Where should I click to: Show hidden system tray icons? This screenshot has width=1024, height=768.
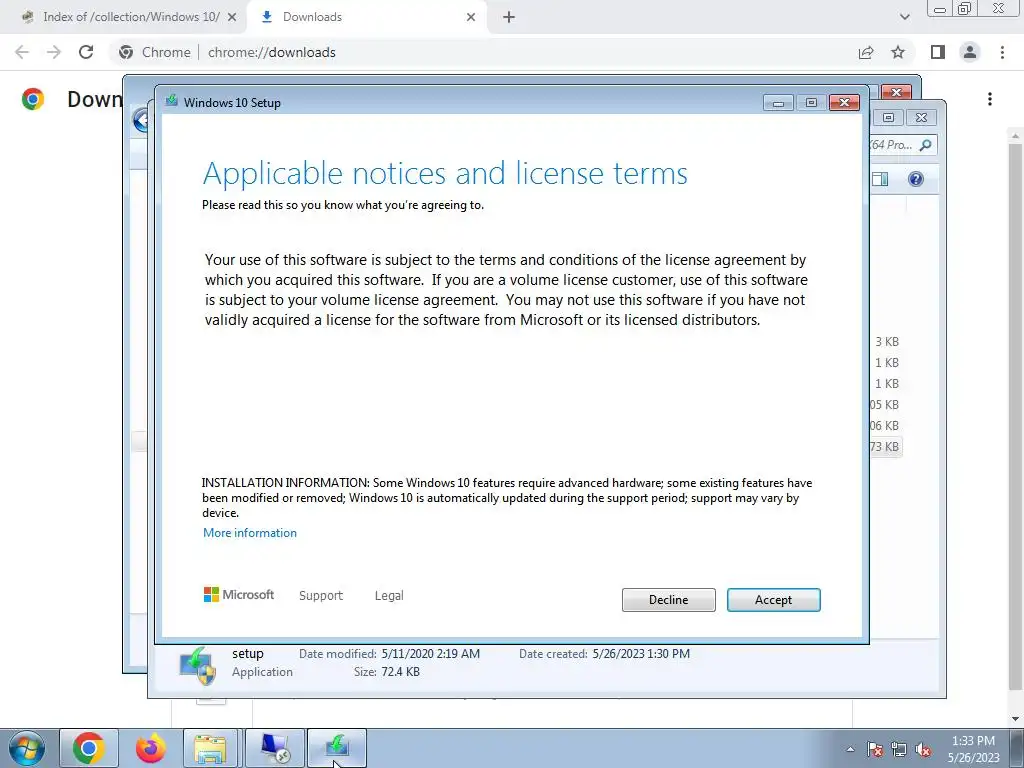tap(850, 749)
